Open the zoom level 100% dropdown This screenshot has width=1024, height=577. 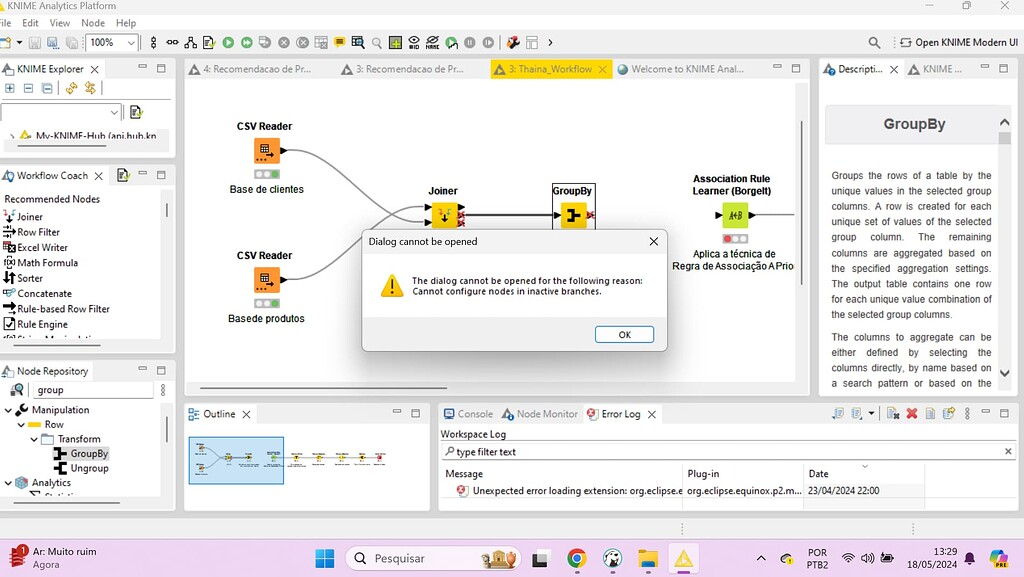pyautogui.click(x=131, y=42)
